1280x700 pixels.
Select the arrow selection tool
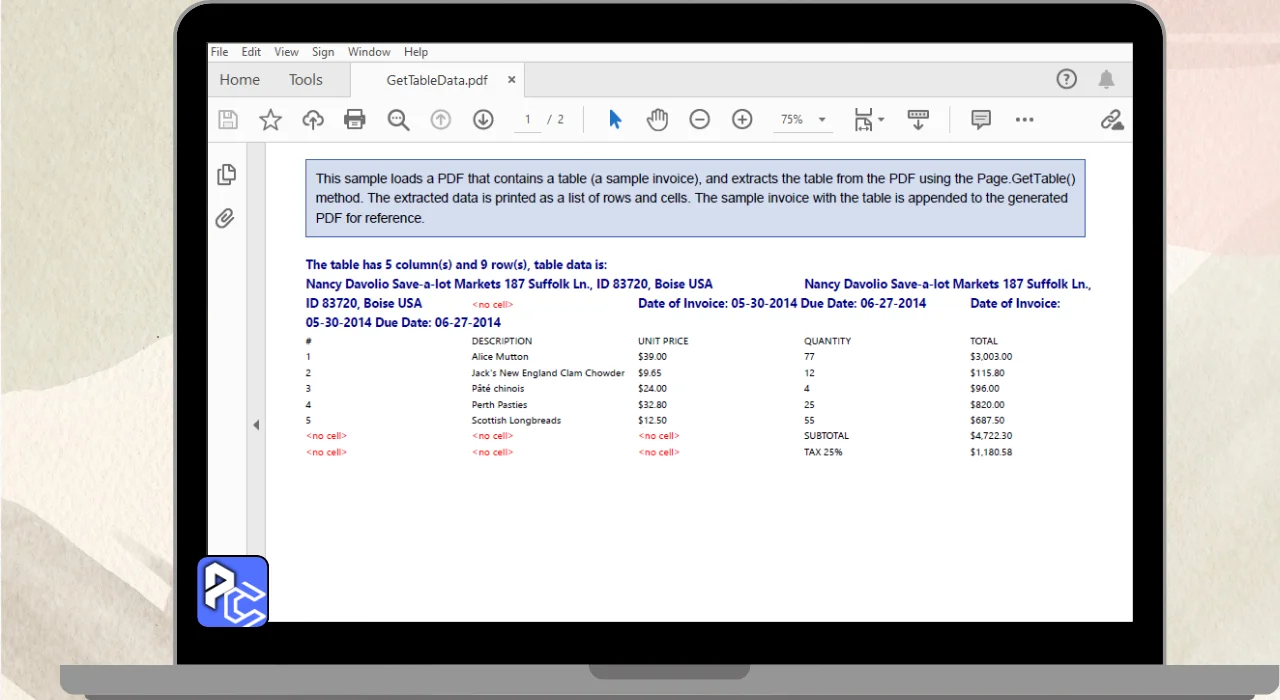615,120
